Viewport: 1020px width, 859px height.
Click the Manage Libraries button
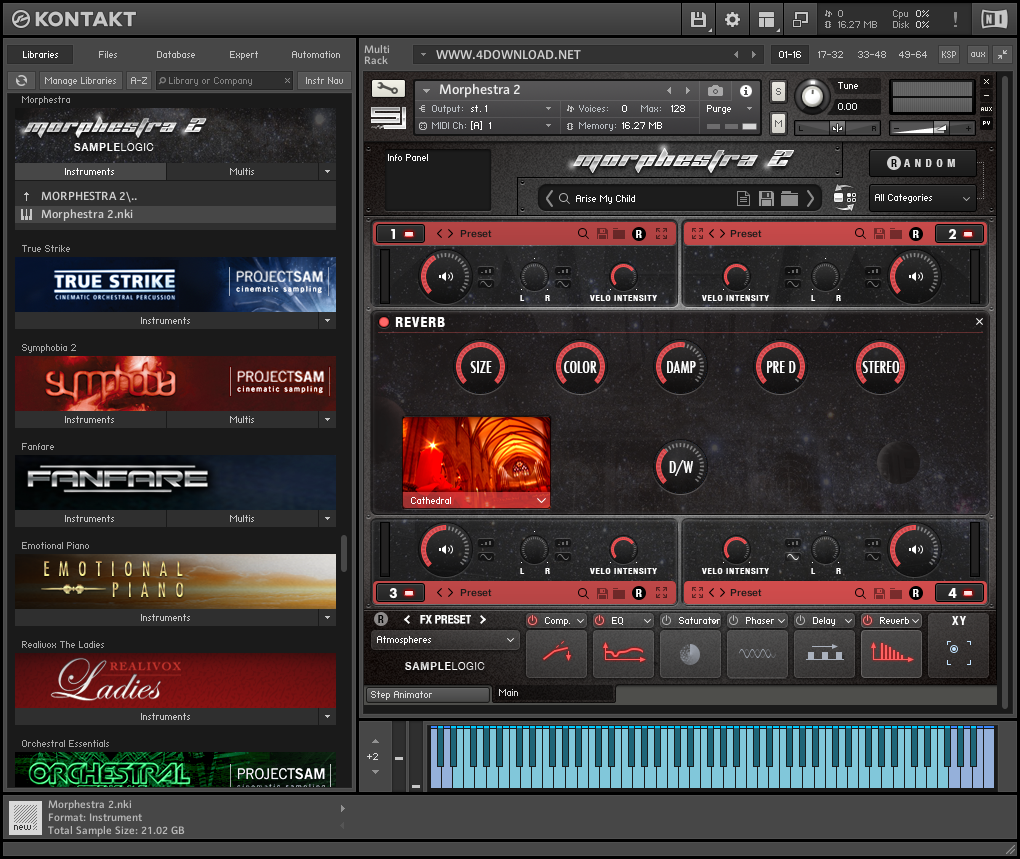(81, 81)
